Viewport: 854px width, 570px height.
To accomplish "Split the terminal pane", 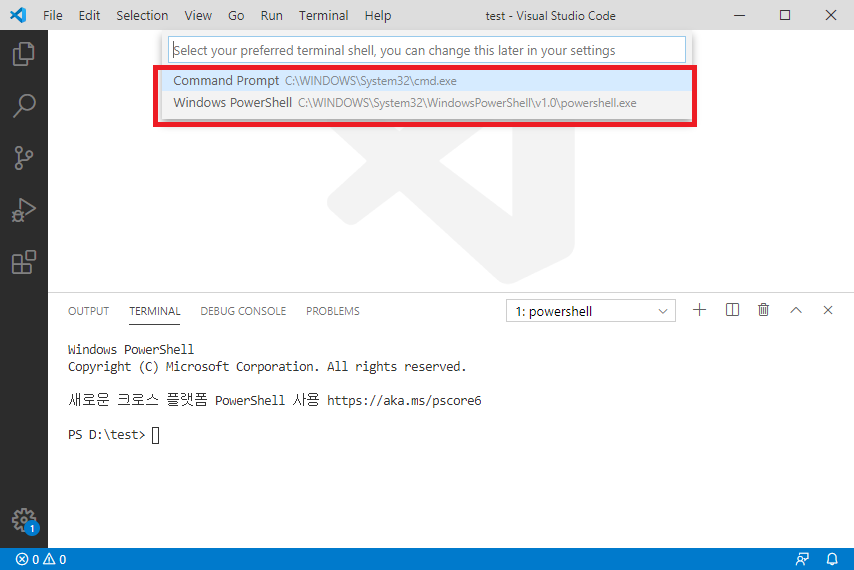I will coord(732,310).
